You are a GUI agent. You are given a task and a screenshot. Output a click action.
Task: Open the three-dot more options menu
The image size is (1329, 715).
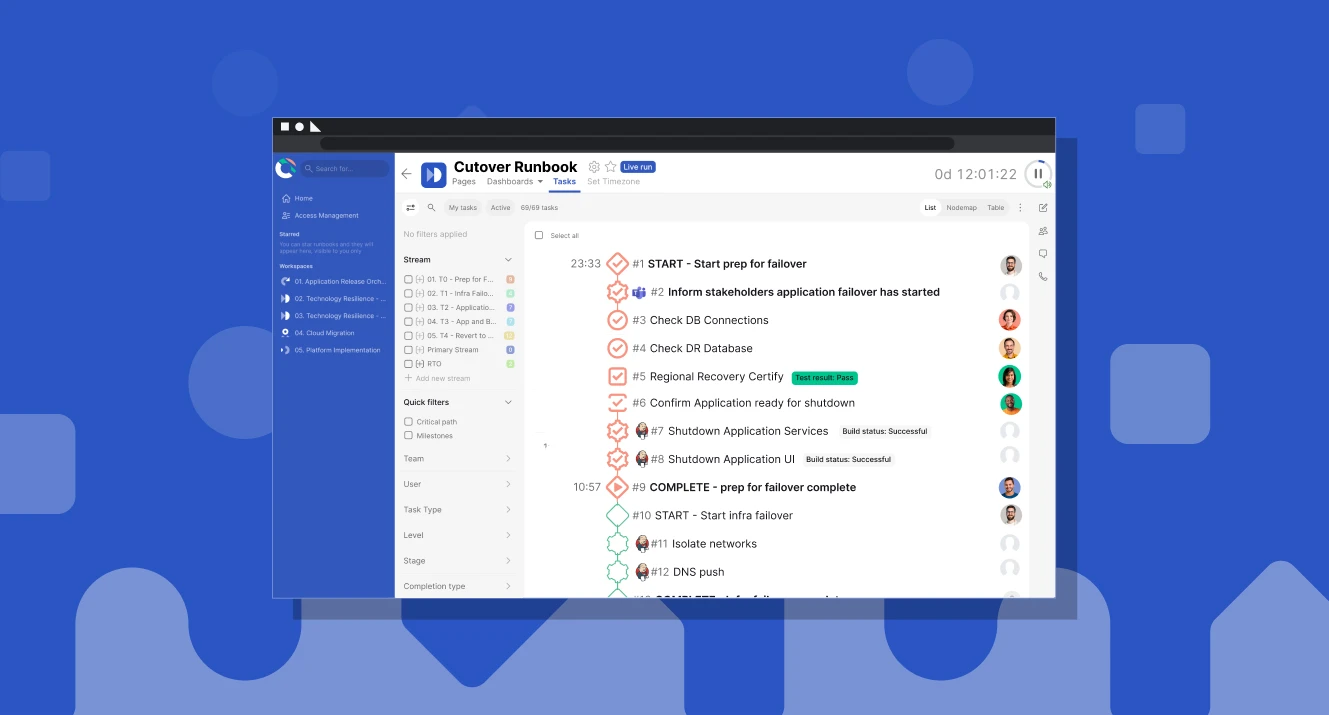tap(1020, 208)
